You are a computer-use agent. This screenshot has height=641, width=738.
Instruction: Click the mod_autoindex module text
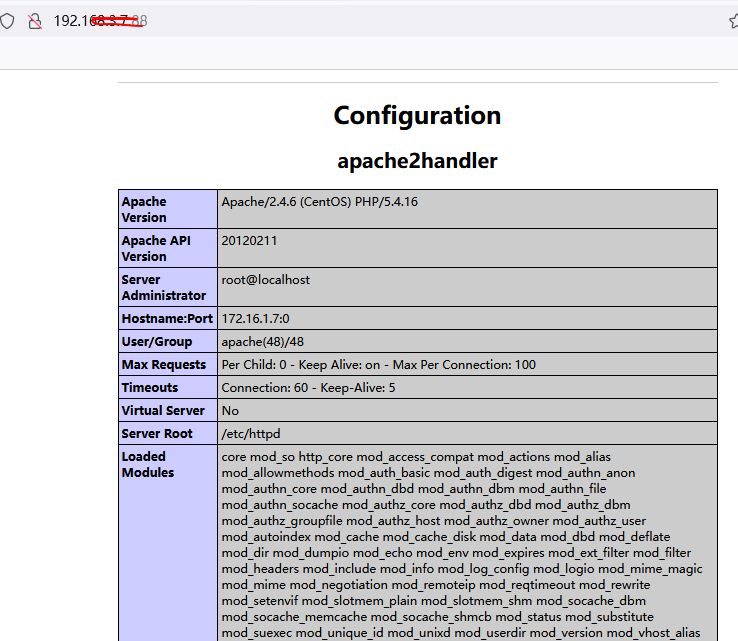(266, 537)
